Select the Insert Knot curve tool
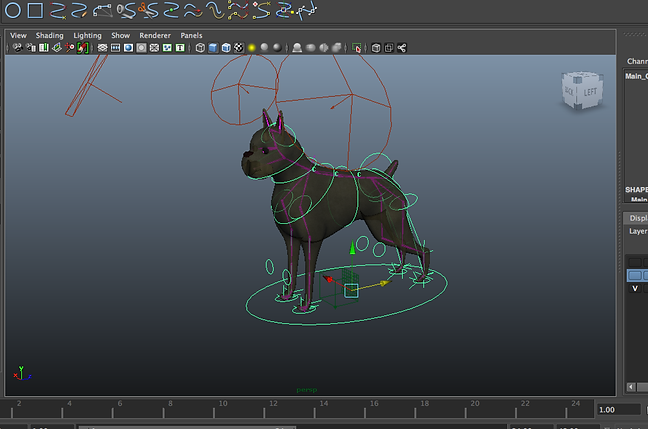Viewport: 648px width, 429px height. tap(171, 10)
